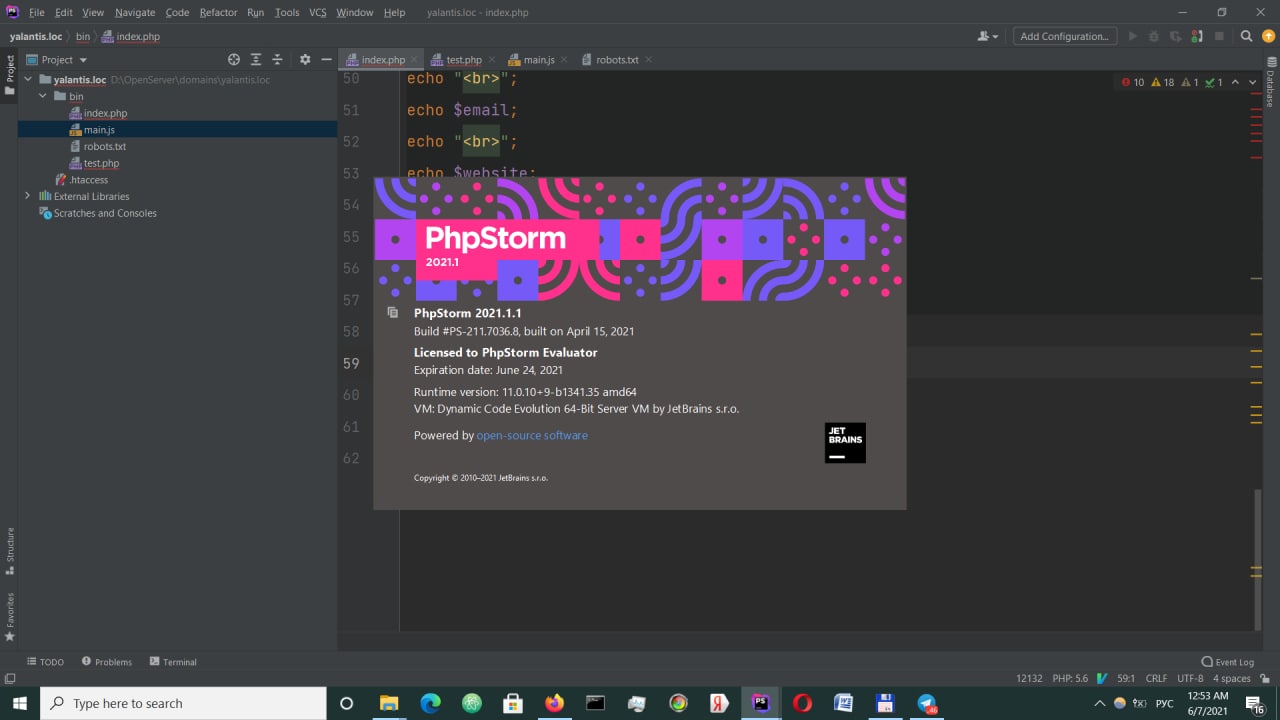This screenshot has height=720, width=1280.
Task: Open the Help menu
Action: tap(395, 12)
